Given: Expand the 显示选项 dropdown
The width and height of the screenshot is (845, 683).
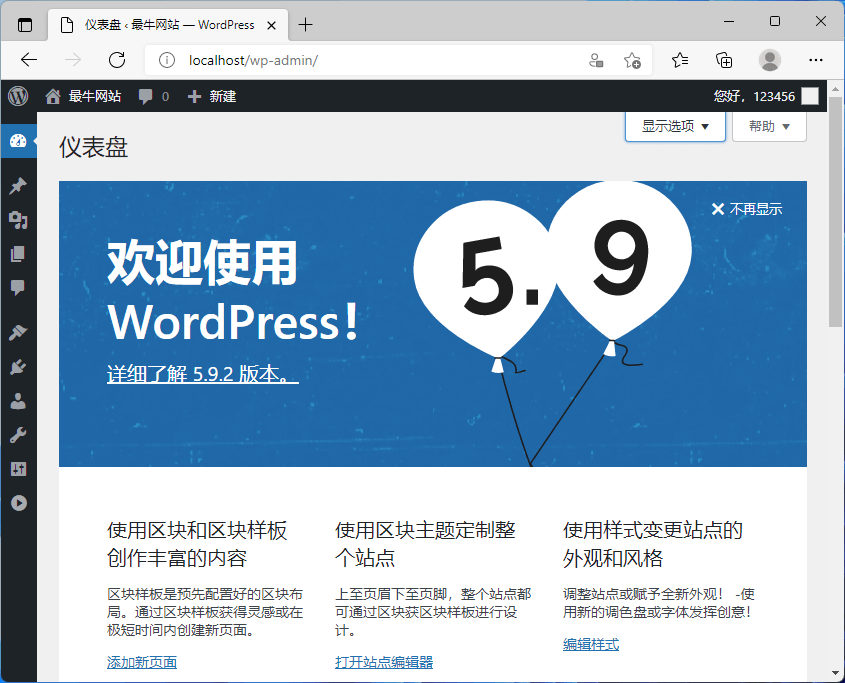Looking at the screenshot, I should tap(675, 127).
